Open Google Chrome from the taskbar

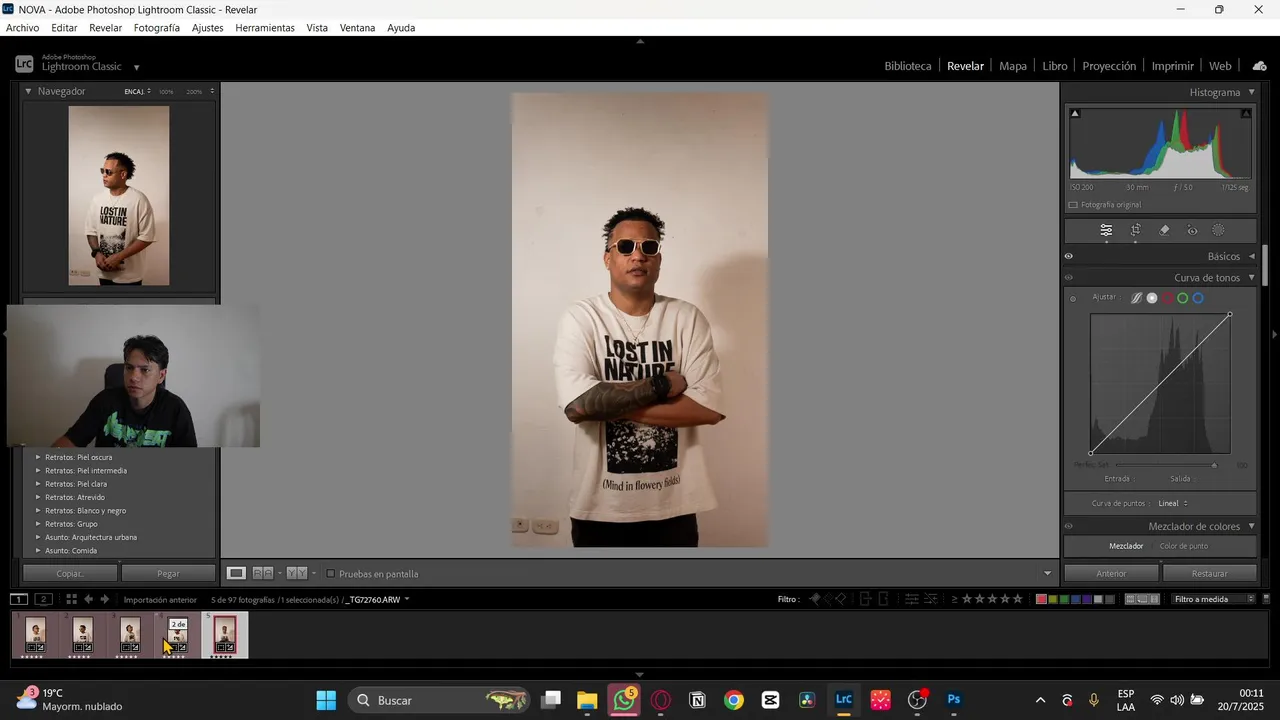coord(734,700)
